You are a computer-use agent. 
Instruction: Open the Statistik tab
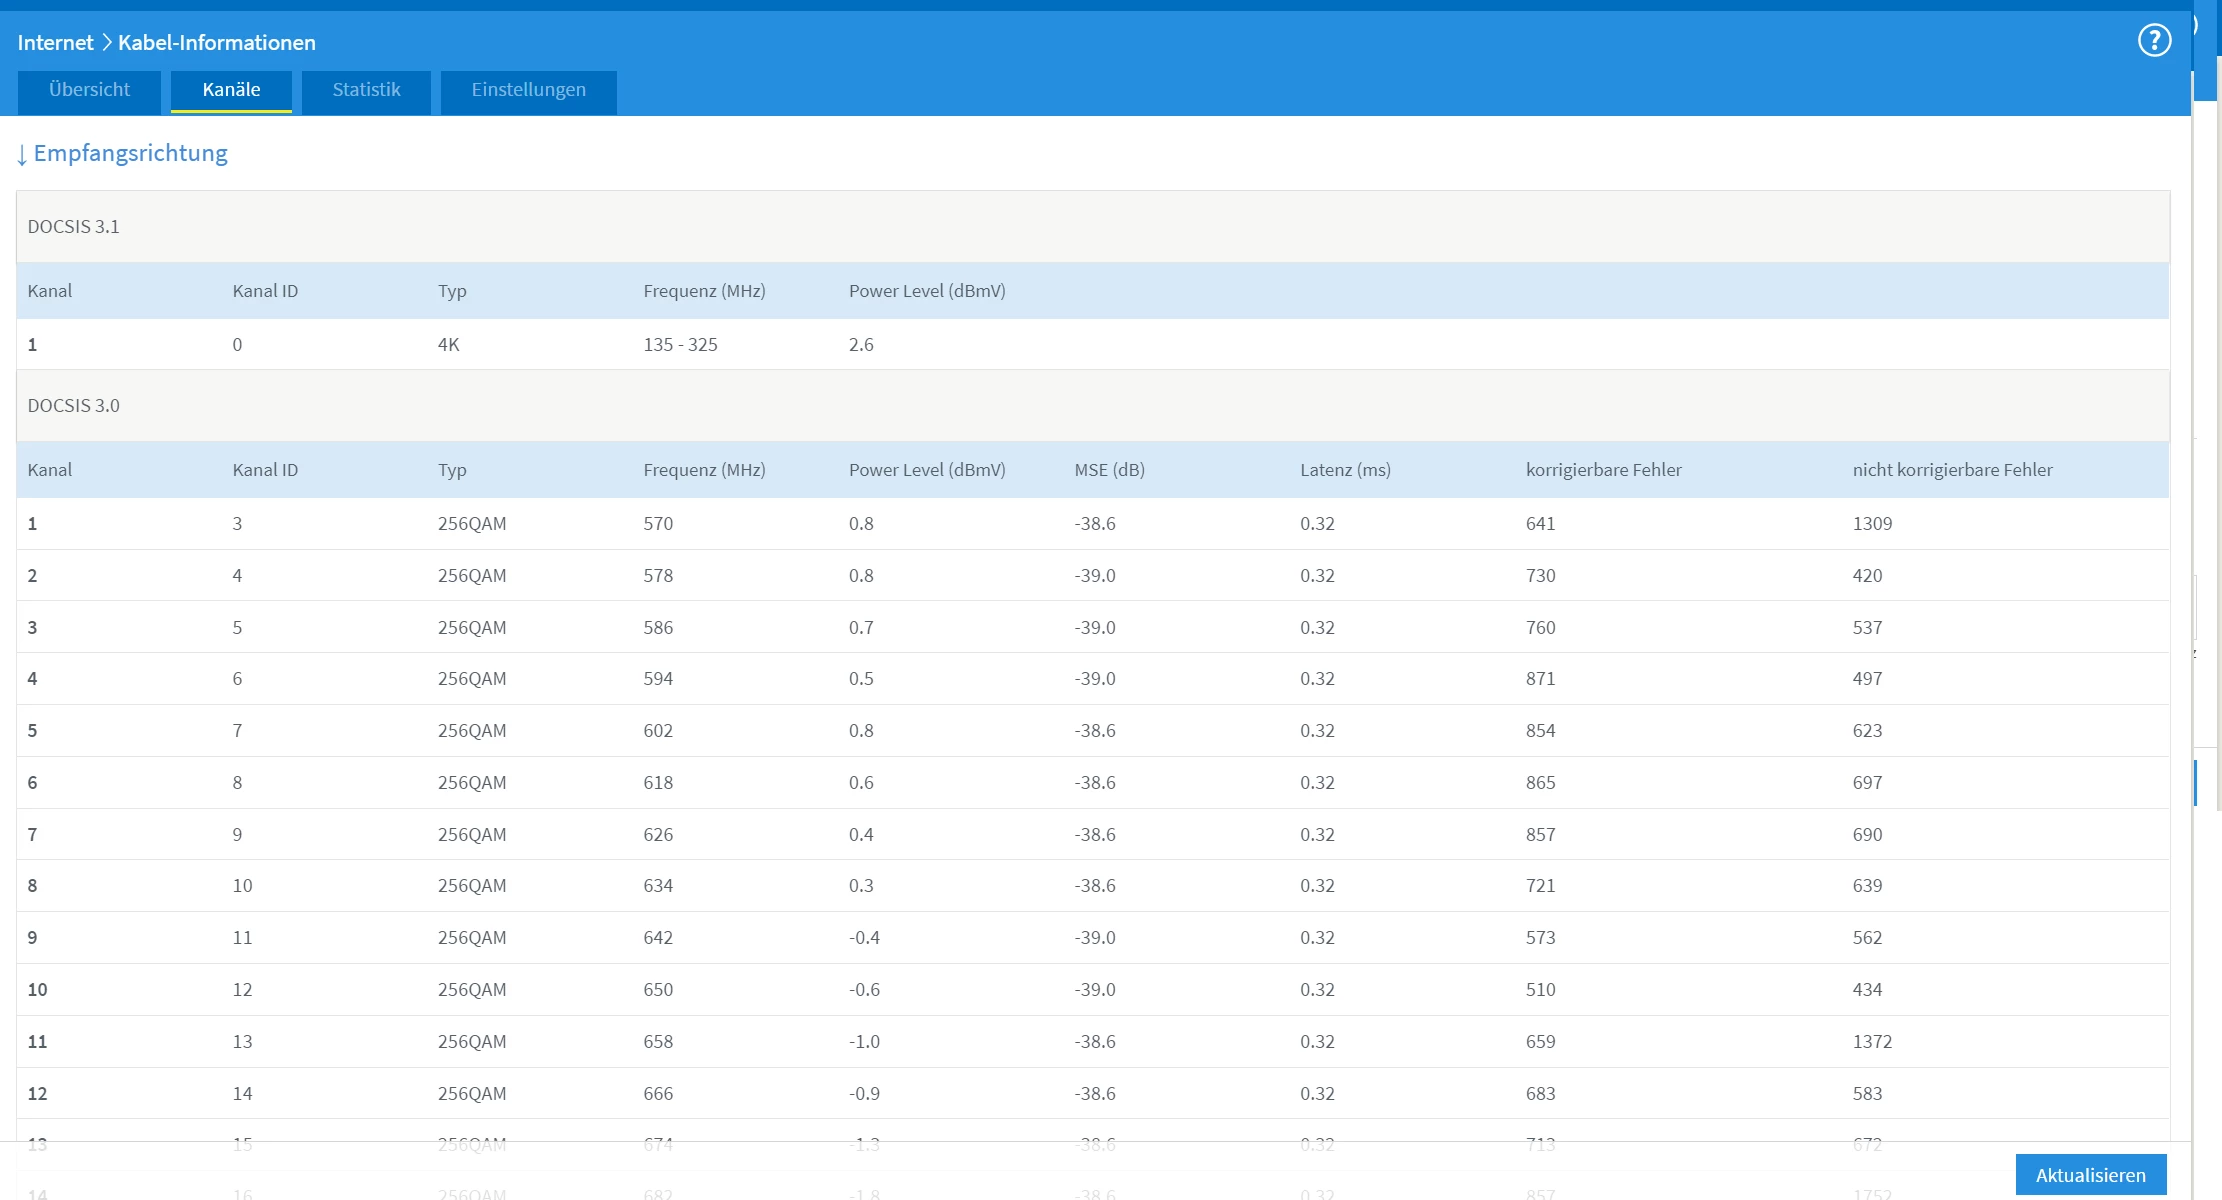366,90
